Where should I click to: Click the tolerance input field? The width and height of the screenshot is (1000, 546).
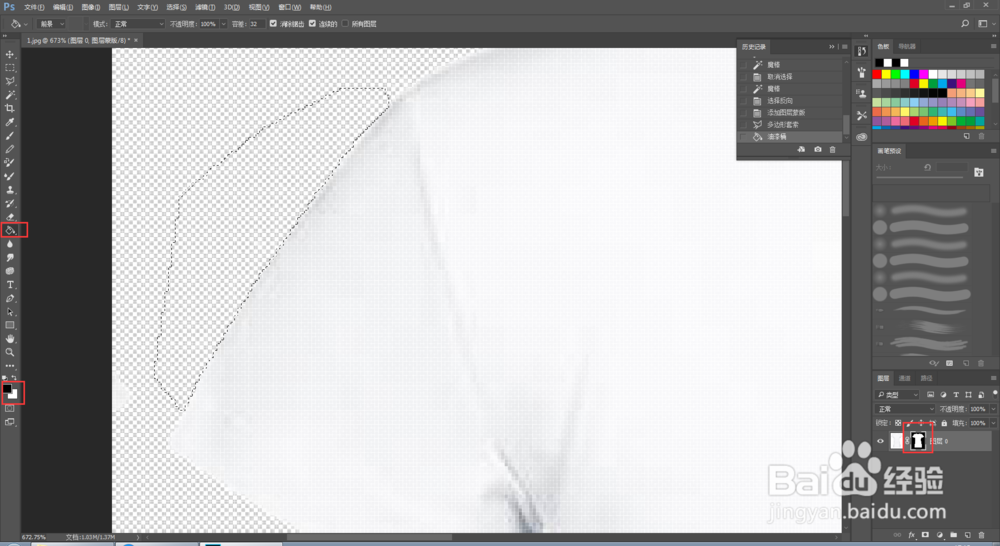(256, 24)
